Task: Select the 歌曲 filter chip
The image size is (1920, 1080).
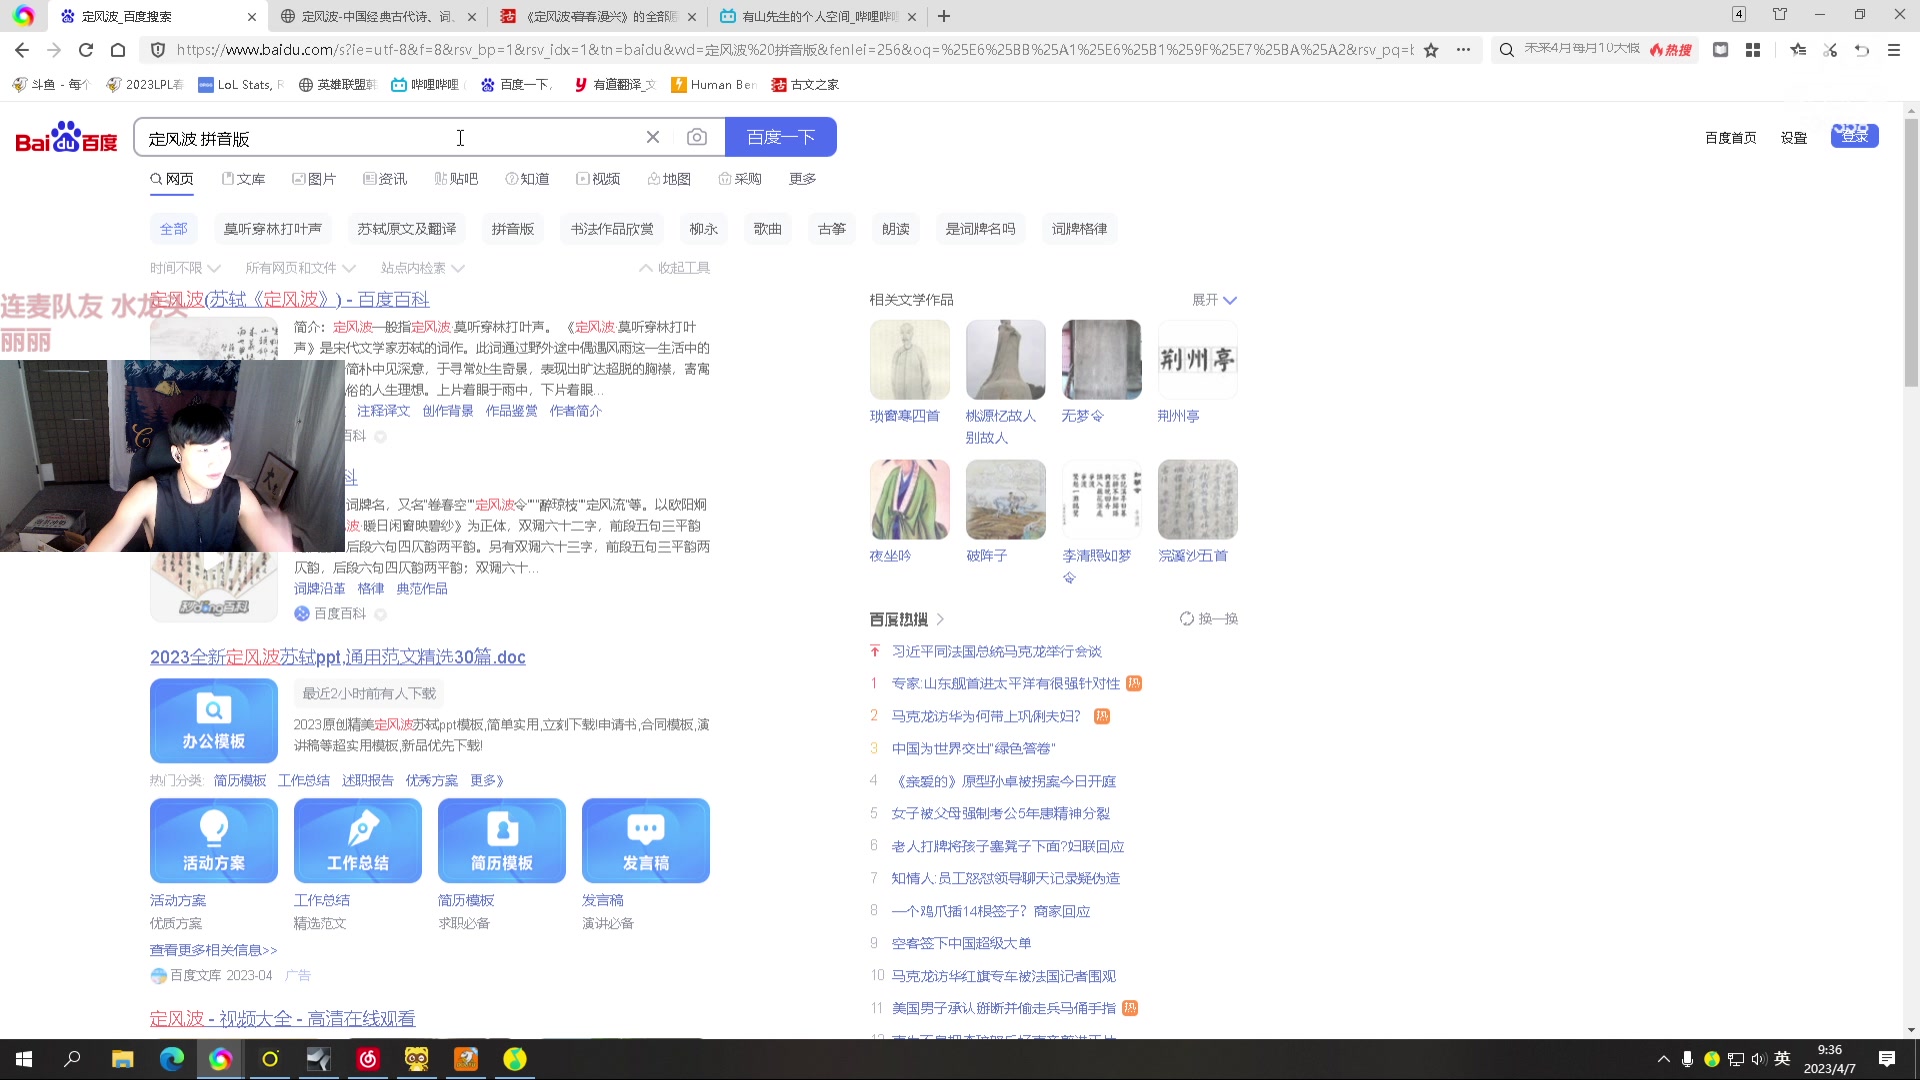Action: click(768, 229)
